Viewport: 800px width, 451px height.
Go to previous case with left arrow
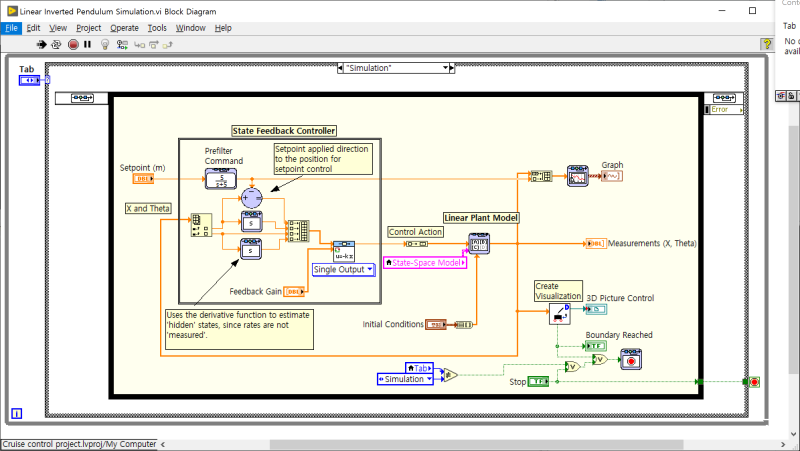tap(340, 68)
